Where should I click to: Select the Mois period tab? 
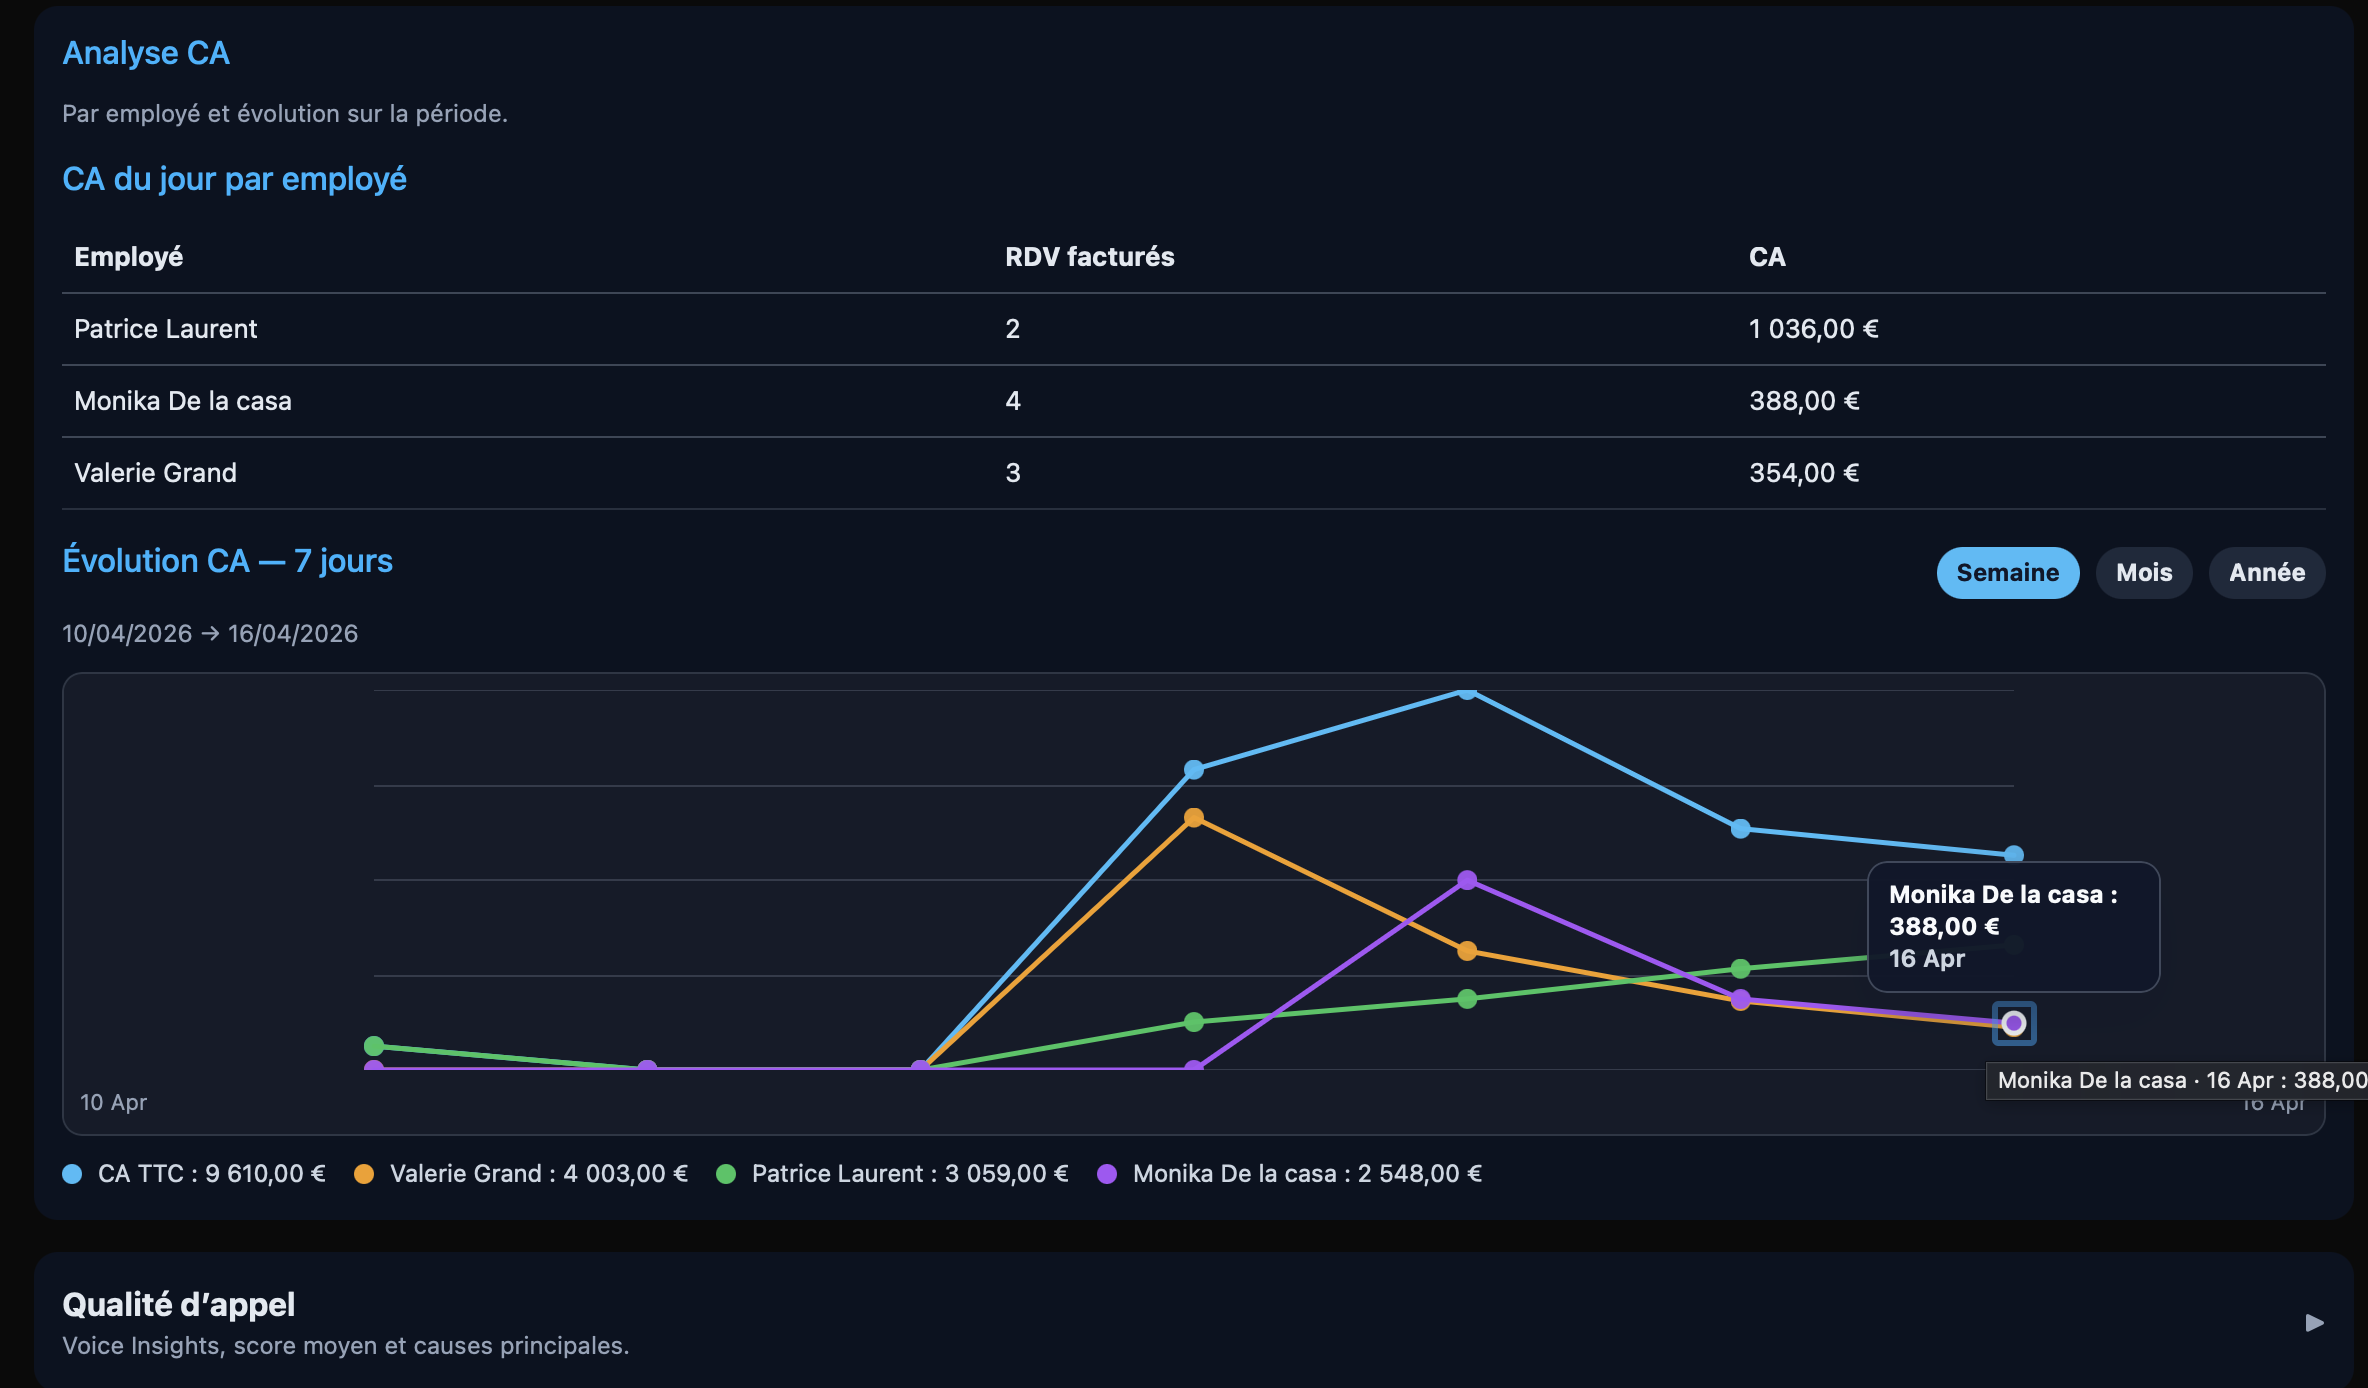coord(2144,573)
